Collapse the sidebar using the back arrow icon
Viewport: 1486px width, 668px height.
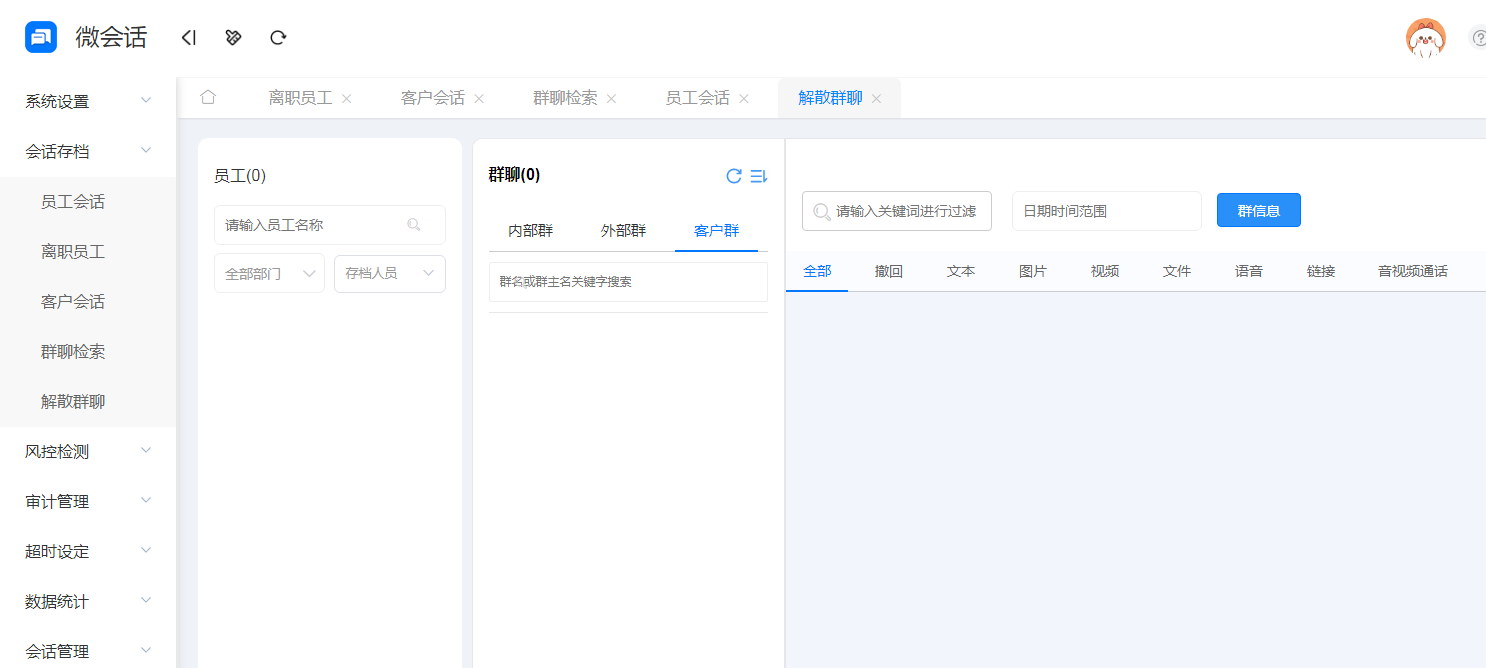(189, 37)
